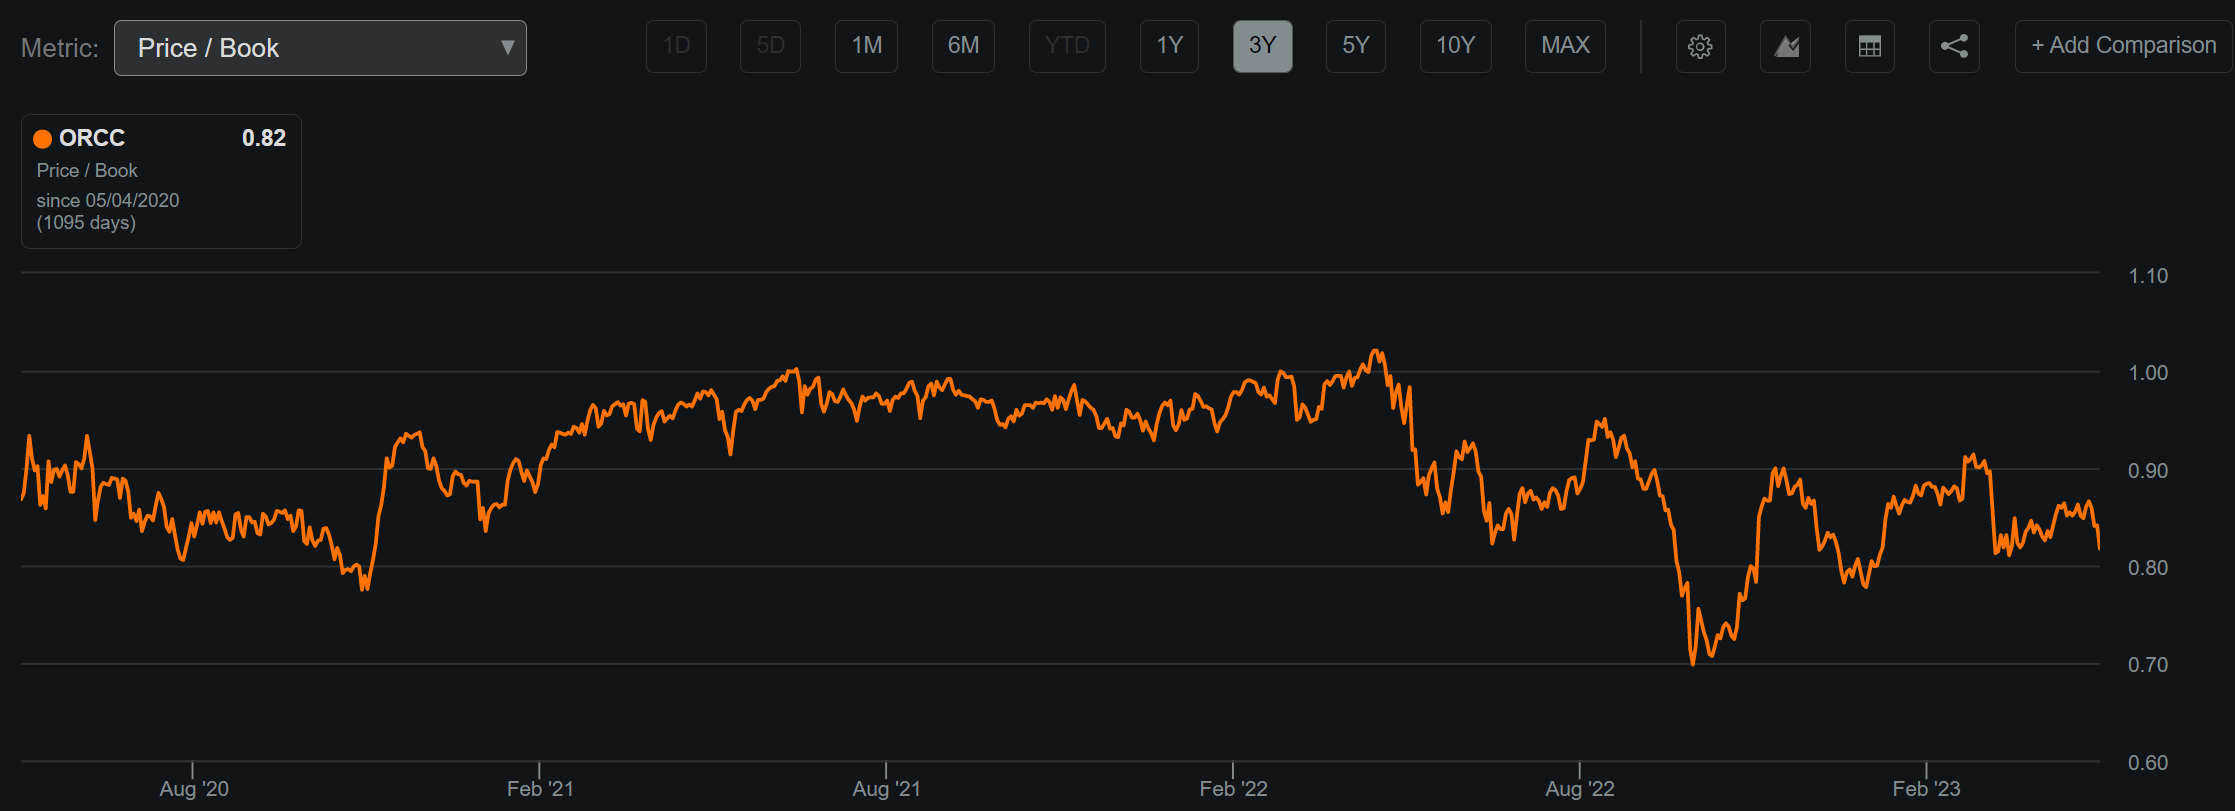Select the 5D time range
The height and width of the screenshot is (811, 2235).
coord(770,46)
